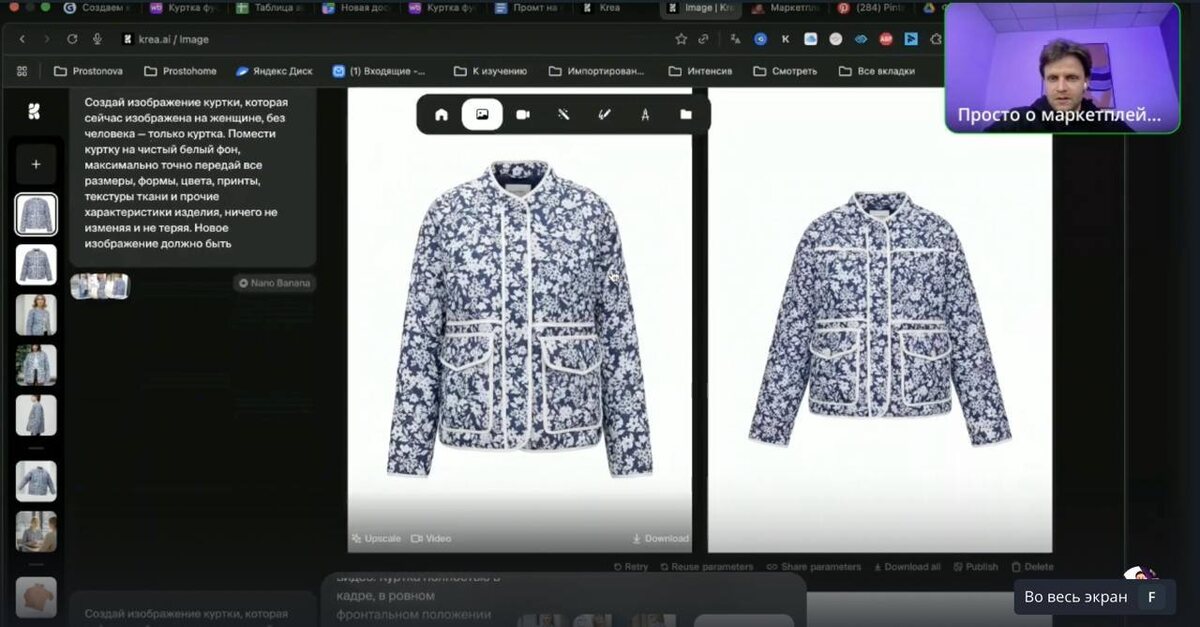Reload the krea.ai page
This screenshot has width=1200, height=627.
(x=72, y=39)
